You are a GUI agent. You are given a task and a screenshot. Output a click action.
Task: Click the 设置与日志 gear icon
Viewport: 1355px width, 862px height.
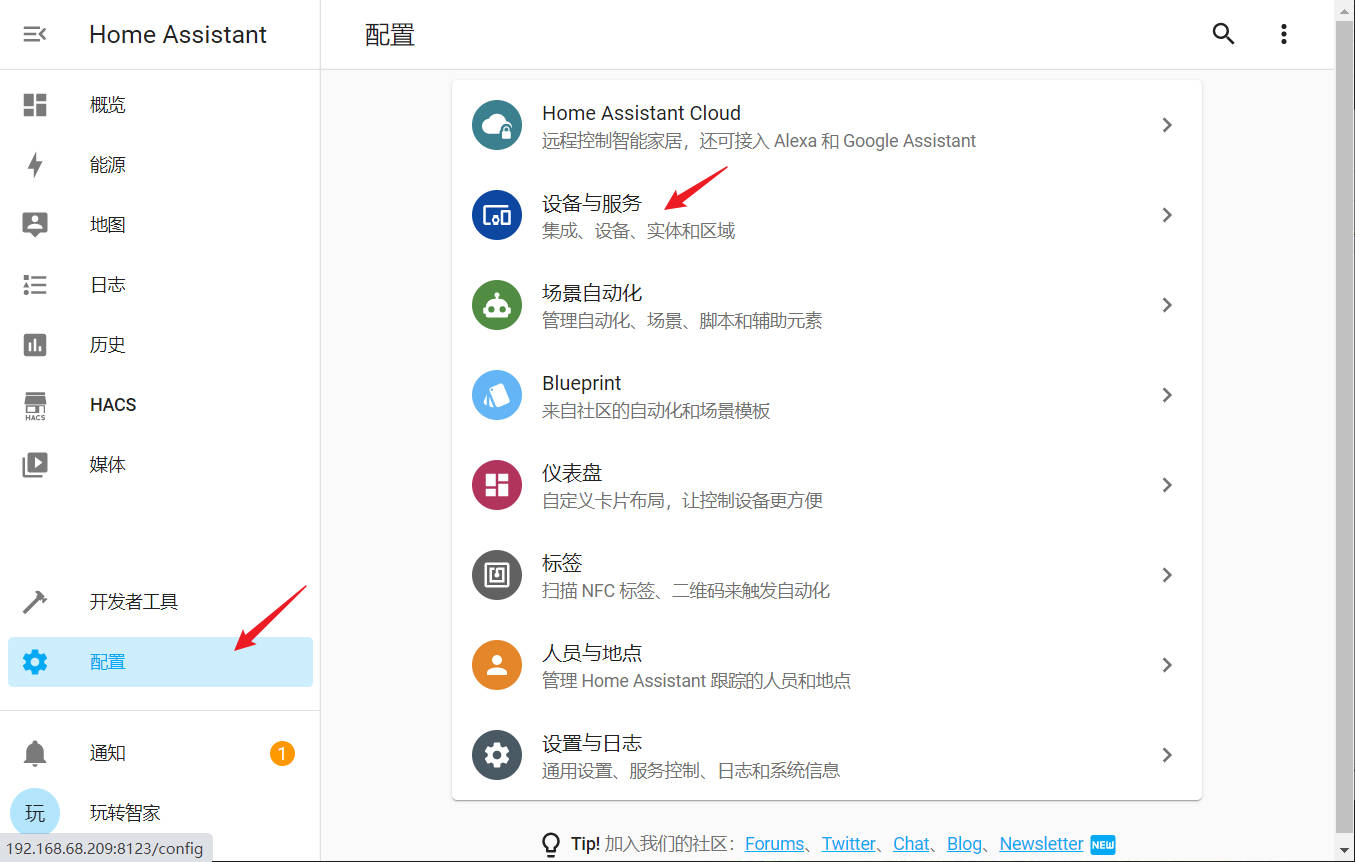pyautogui.click(x=497, y=755)
